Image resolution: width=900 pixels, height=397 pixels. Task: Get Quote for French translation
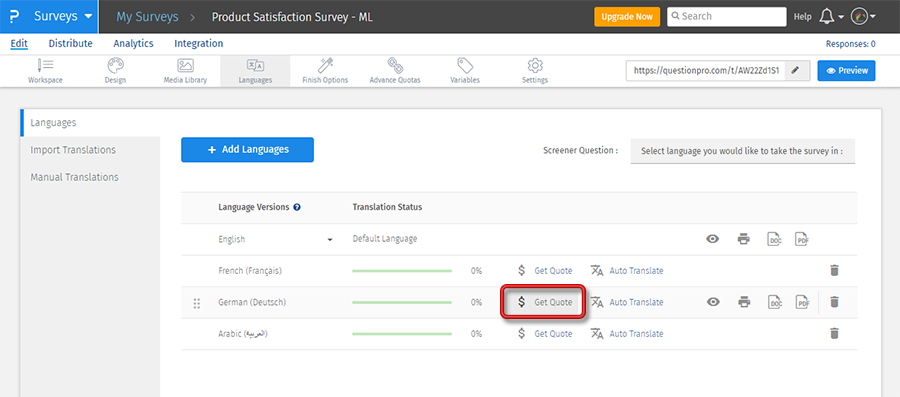point(545,270)
